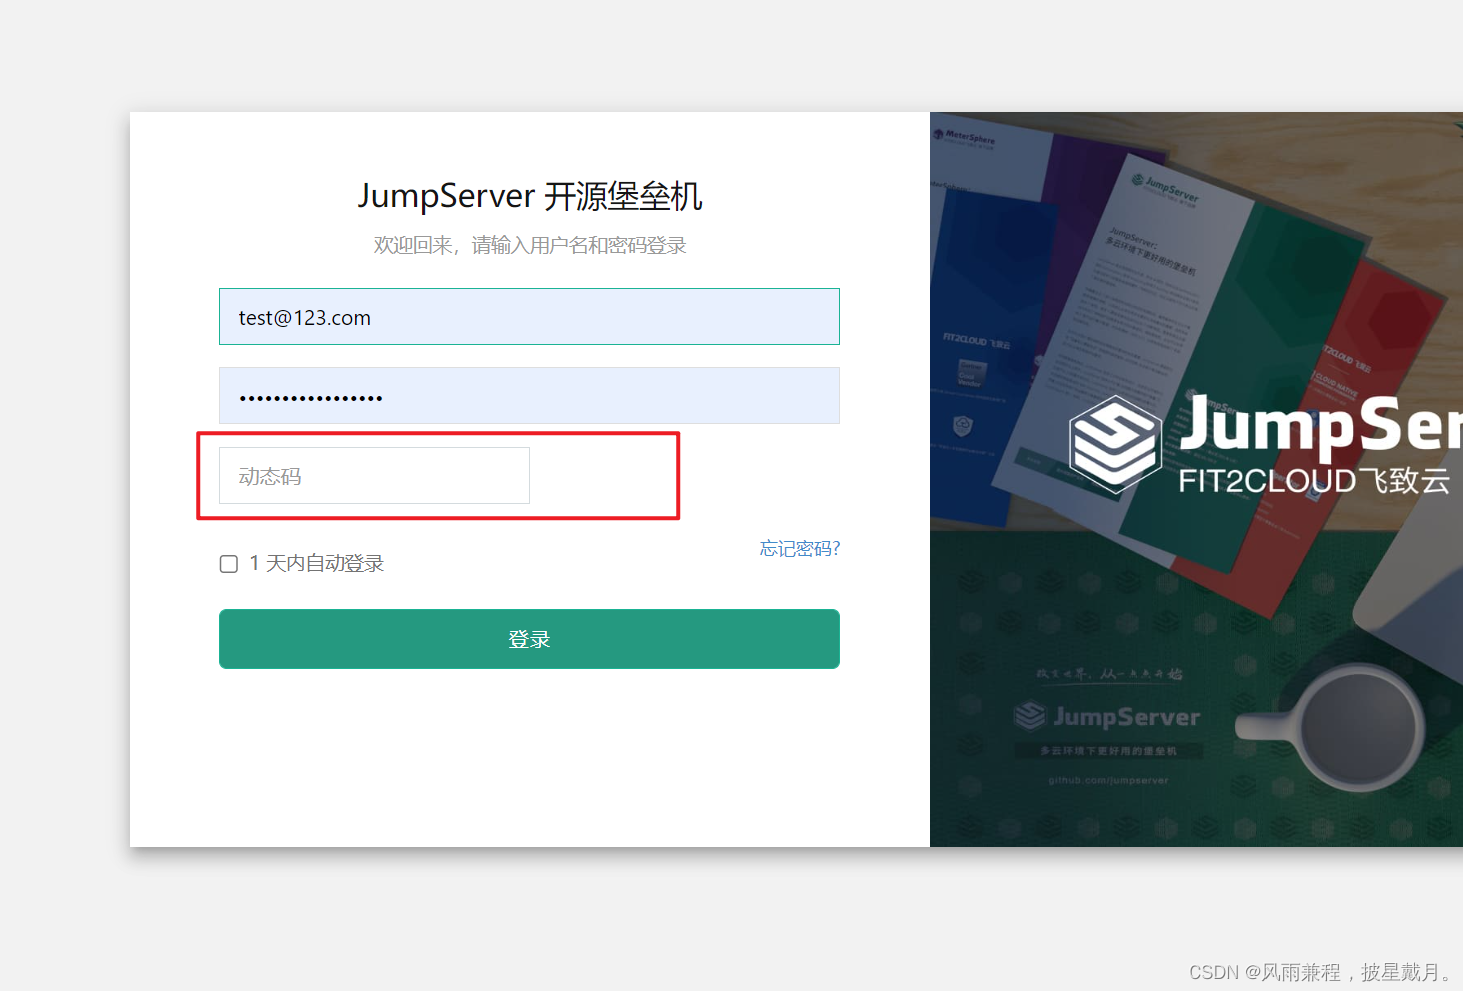Click the github.com/jumpserver text on the poster
1463x991 pixels.
click(1107, 781)
